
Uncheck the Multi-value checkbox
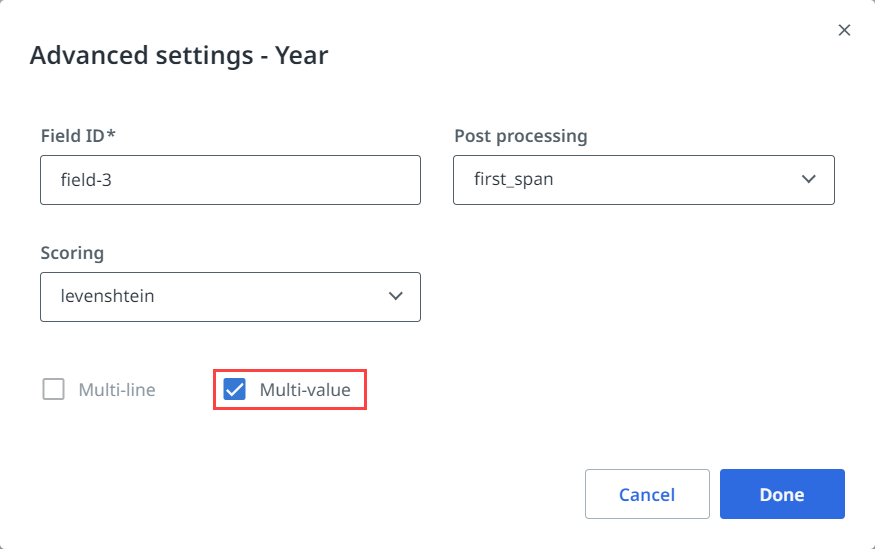click(235, 389)
